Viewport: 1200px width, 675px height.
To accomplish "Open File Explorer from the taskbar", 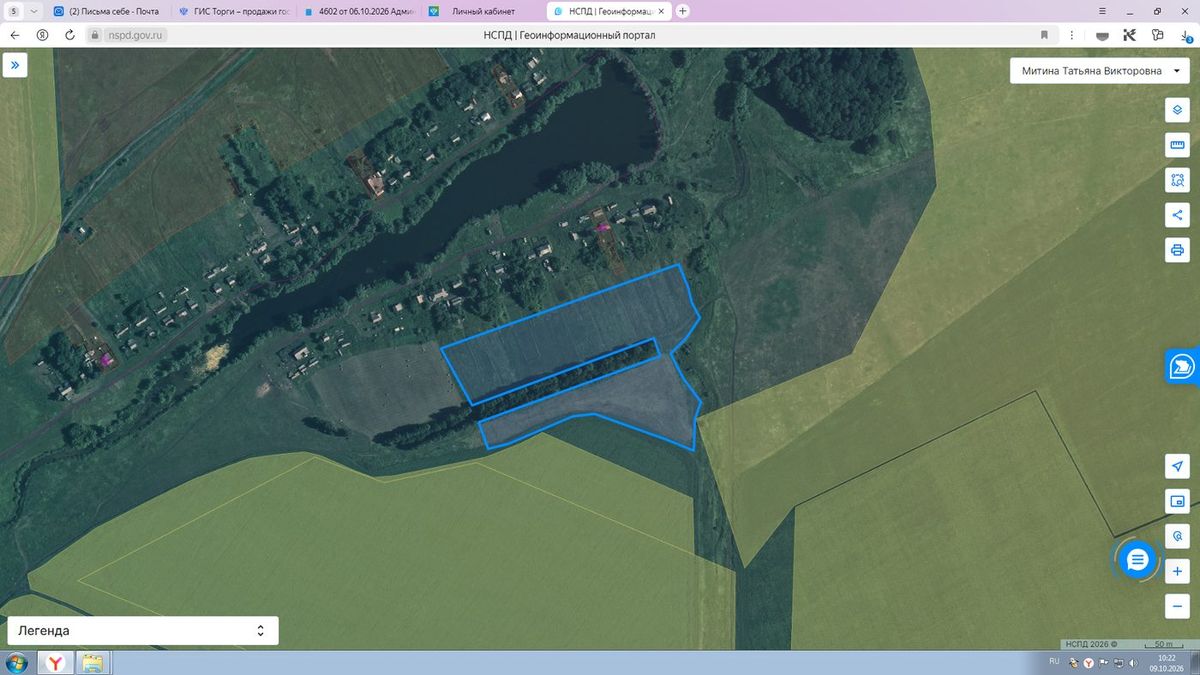I will coord(93,662).
